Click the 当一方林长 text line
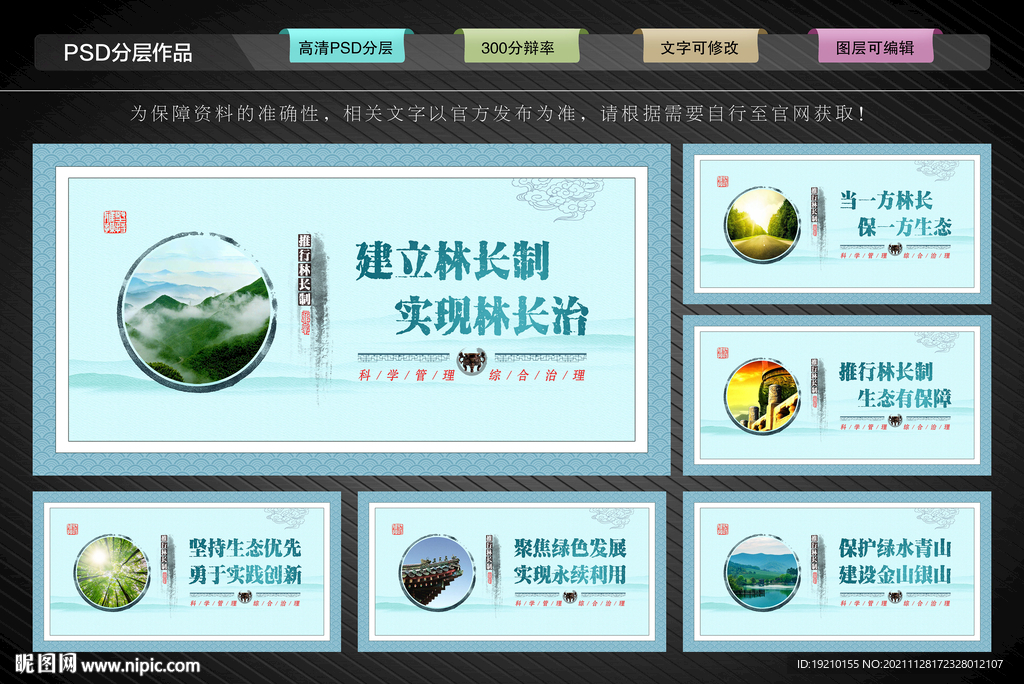 [x=886, y=200]
